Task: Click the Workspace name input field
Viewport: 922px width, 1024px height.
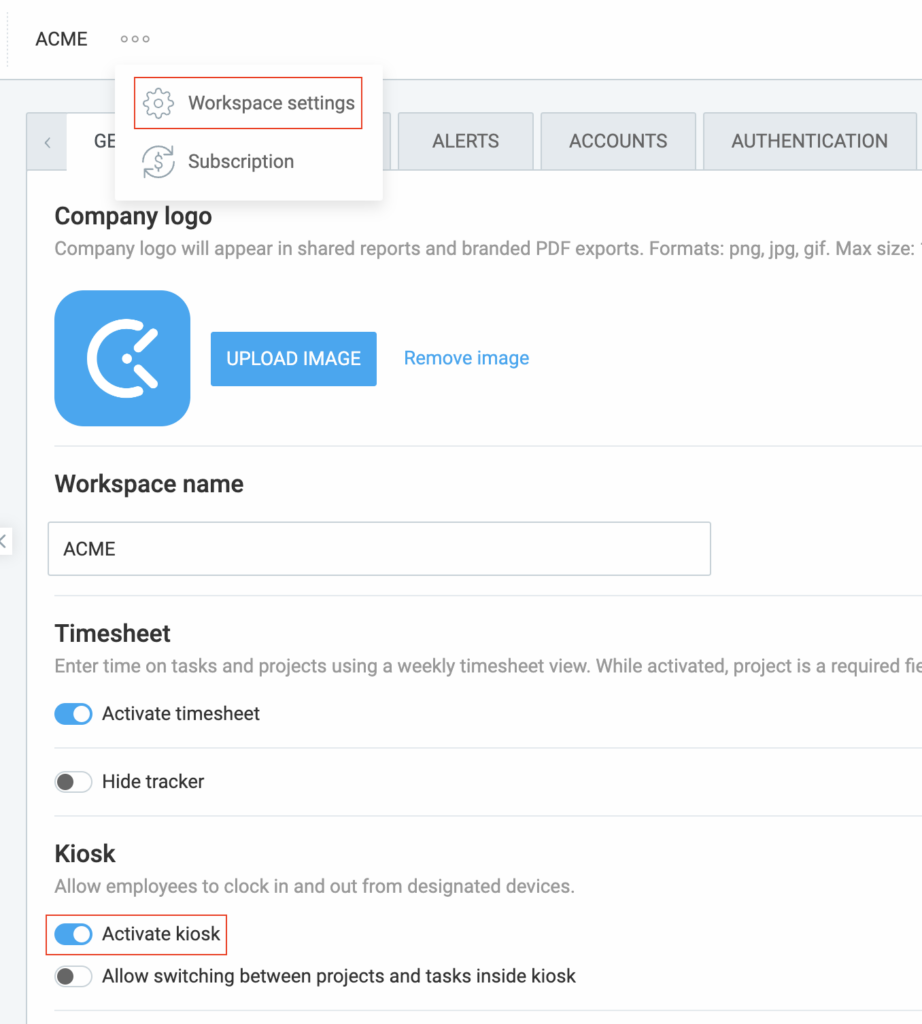Action: click(379, 549)
